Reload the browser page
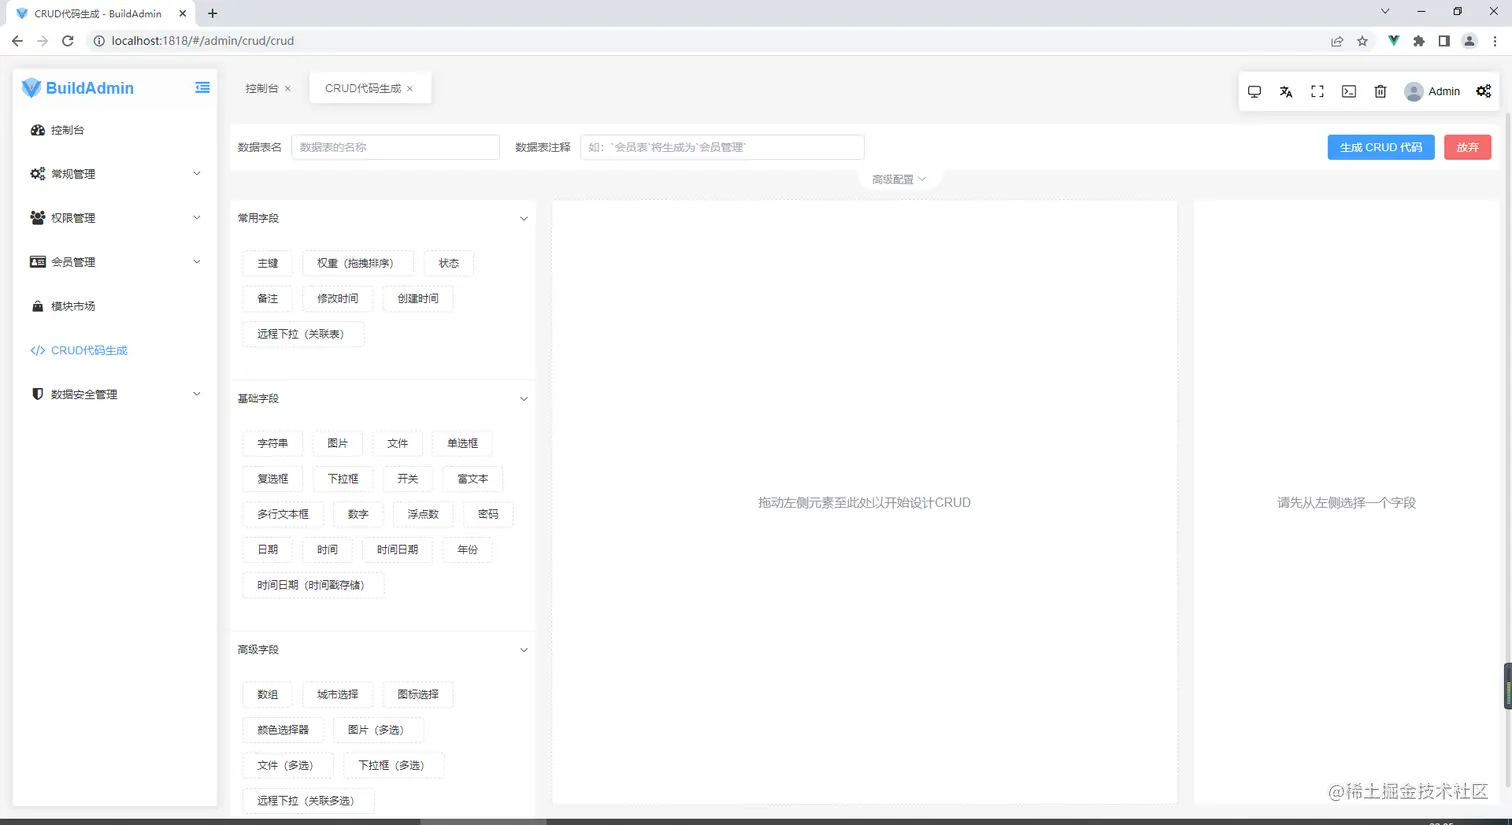 click(68, 41)
